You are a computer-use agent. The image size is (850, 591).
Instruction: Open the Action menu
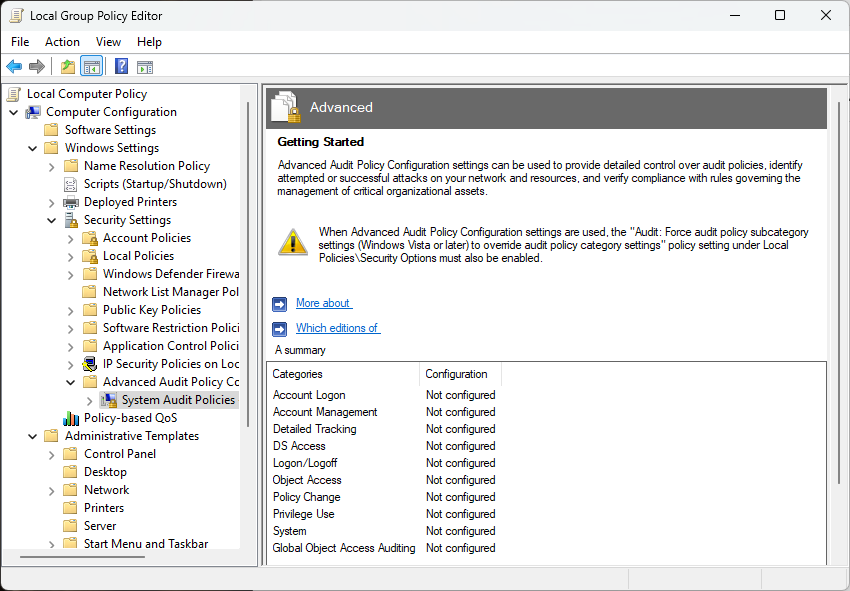pyautogui.click(x=62, y=42)
